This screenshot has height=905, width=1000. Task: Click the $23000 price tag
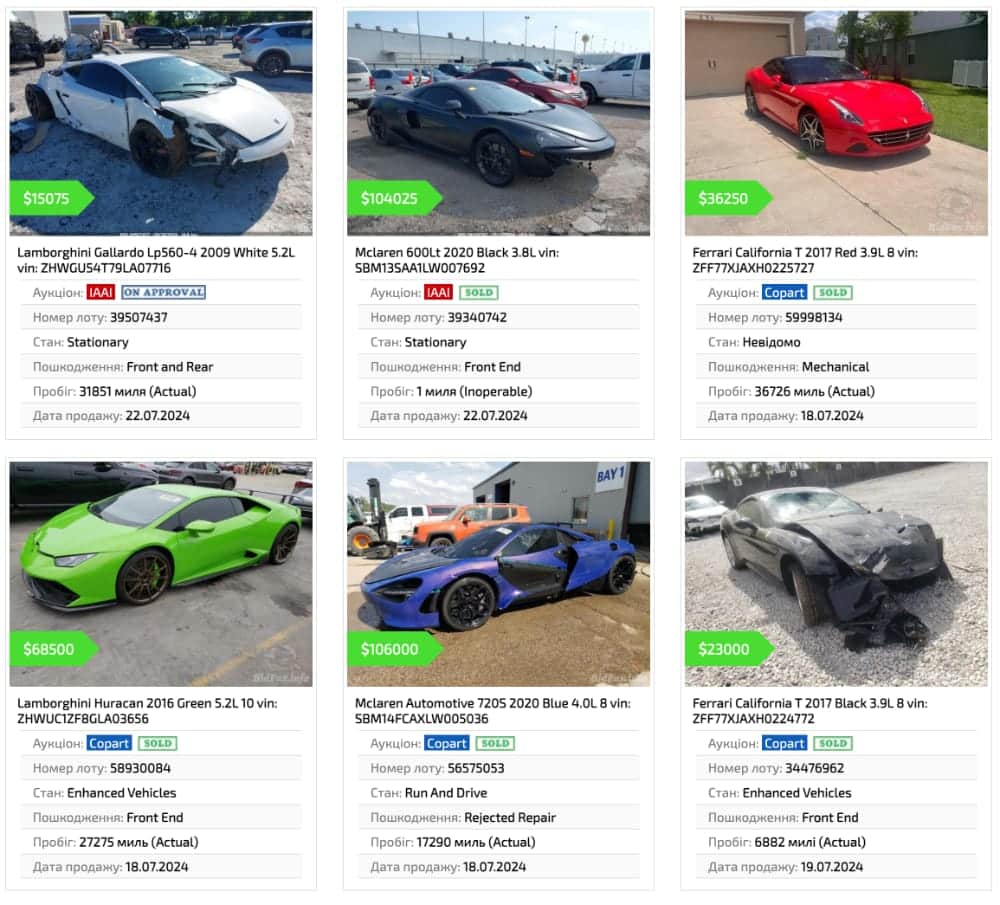(x=728, y=649)
